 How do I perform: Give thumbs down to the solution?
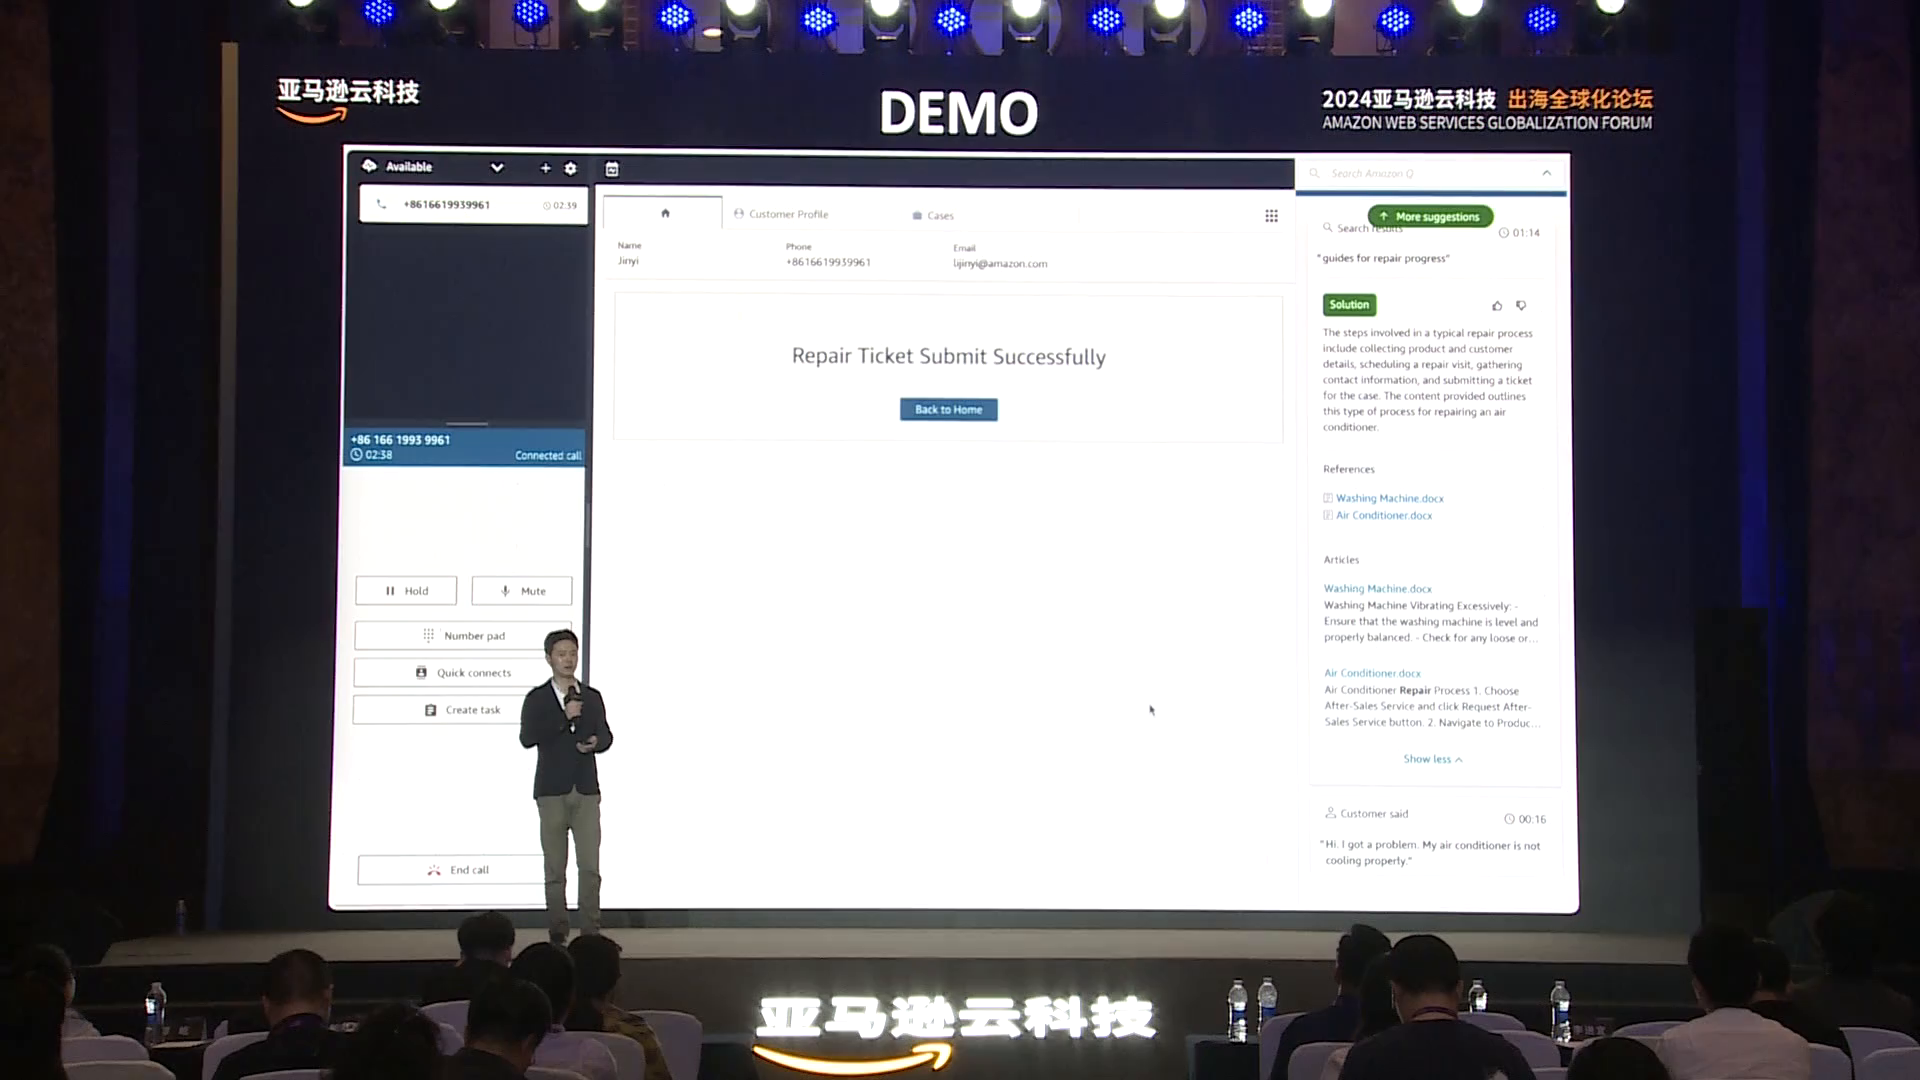point(1521,305)
